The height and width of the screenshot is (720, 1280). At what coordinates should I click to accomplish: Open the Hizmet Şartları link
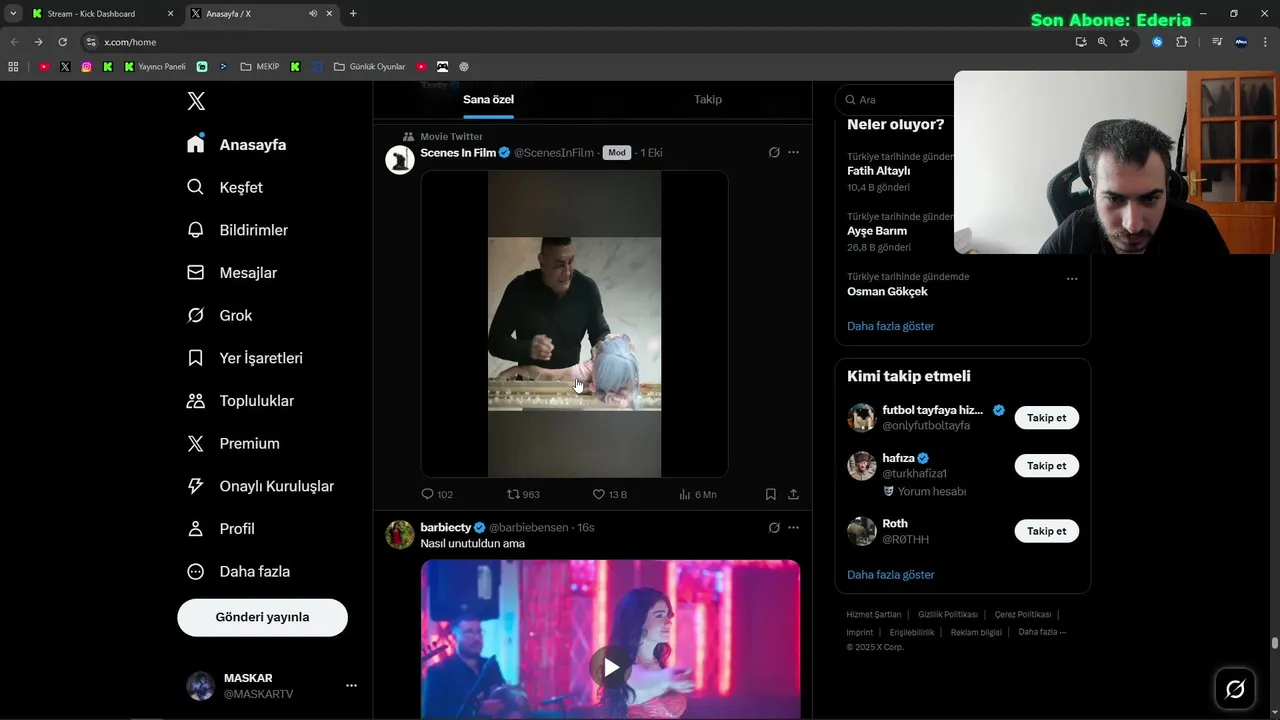873,614
